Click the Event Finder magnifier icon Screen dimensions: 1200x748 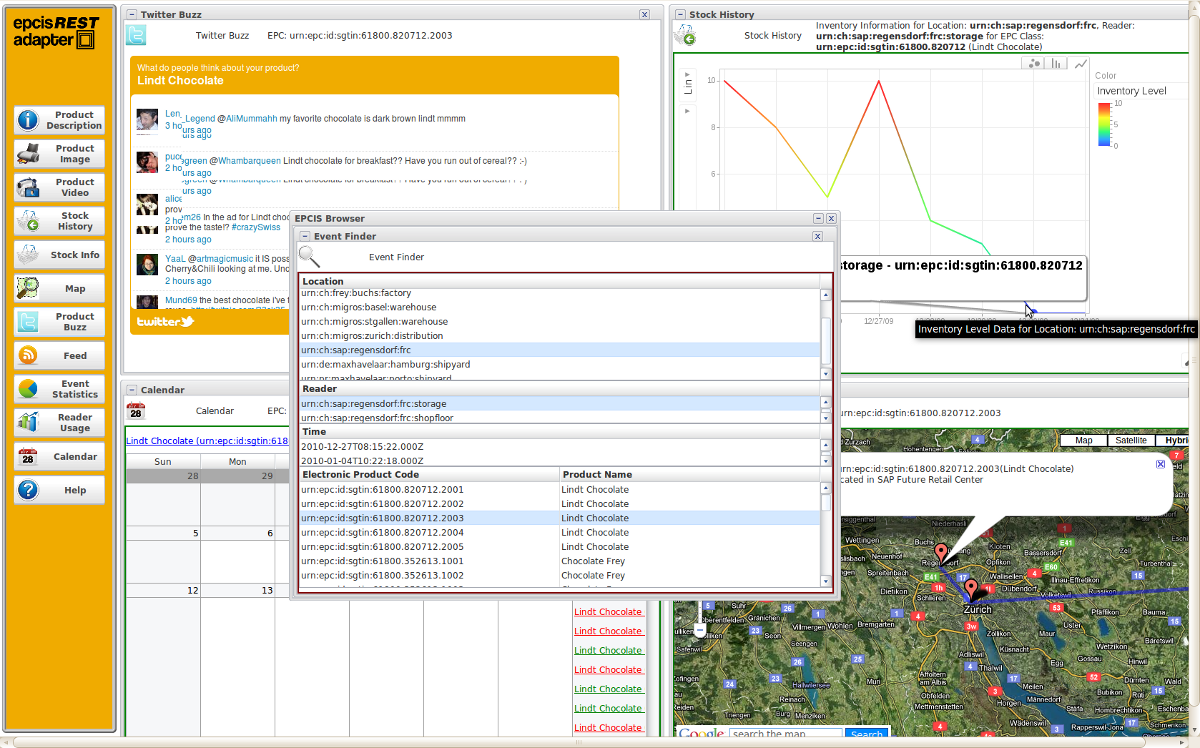click(310, 257)
